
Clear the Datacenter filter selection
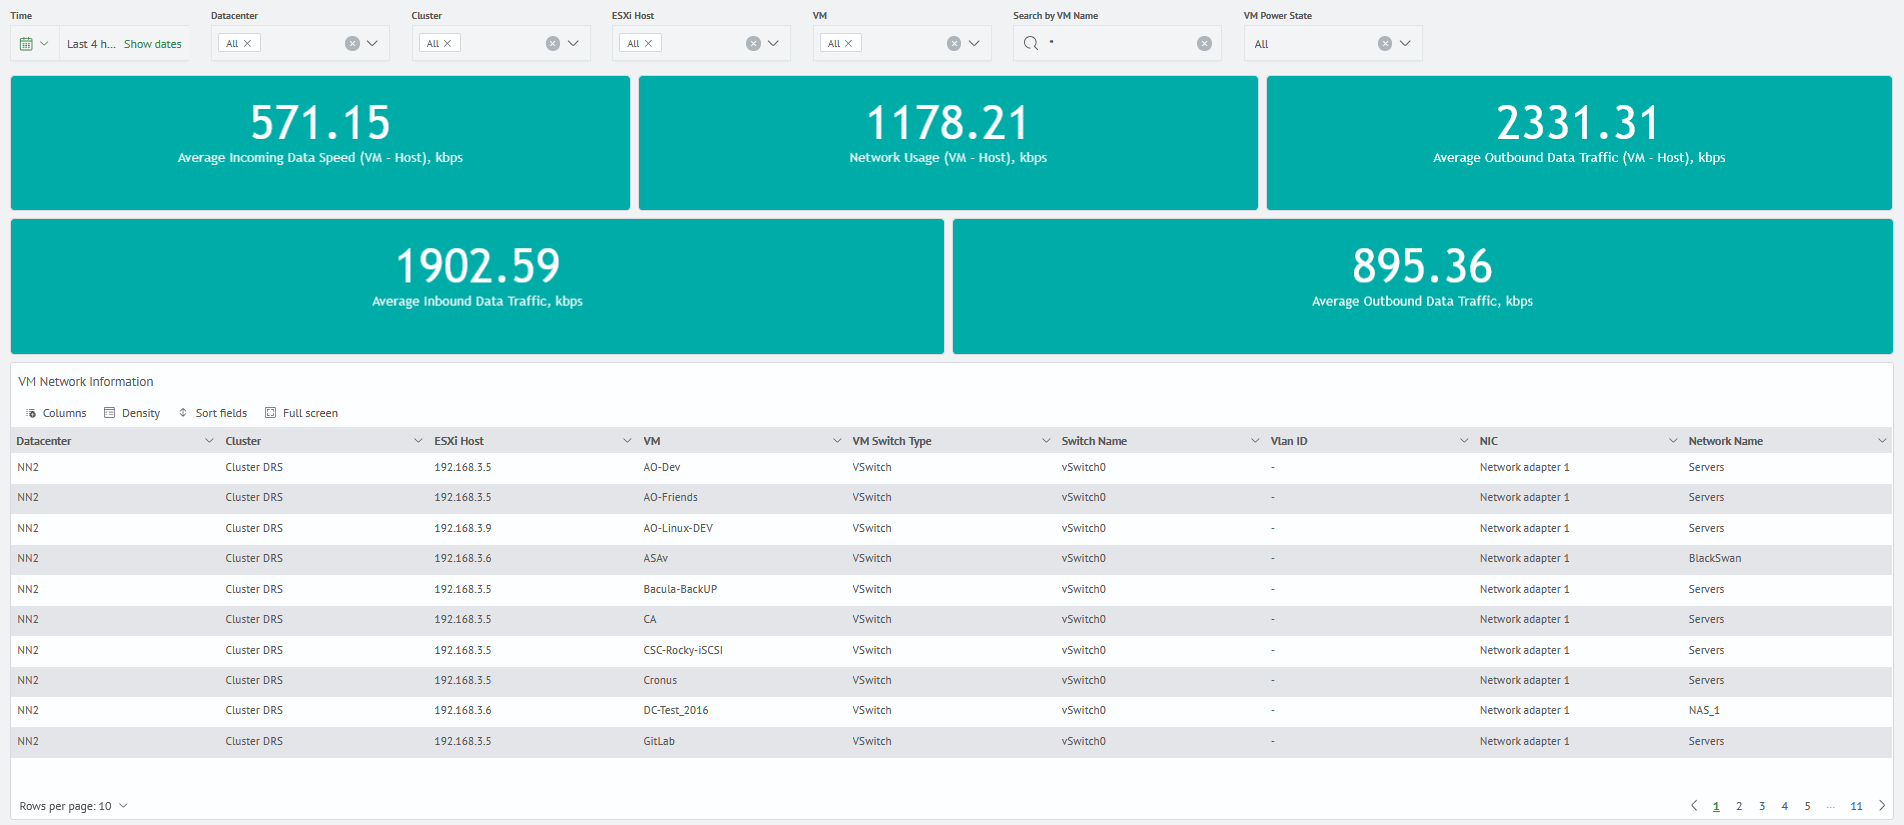pos(352,43)
